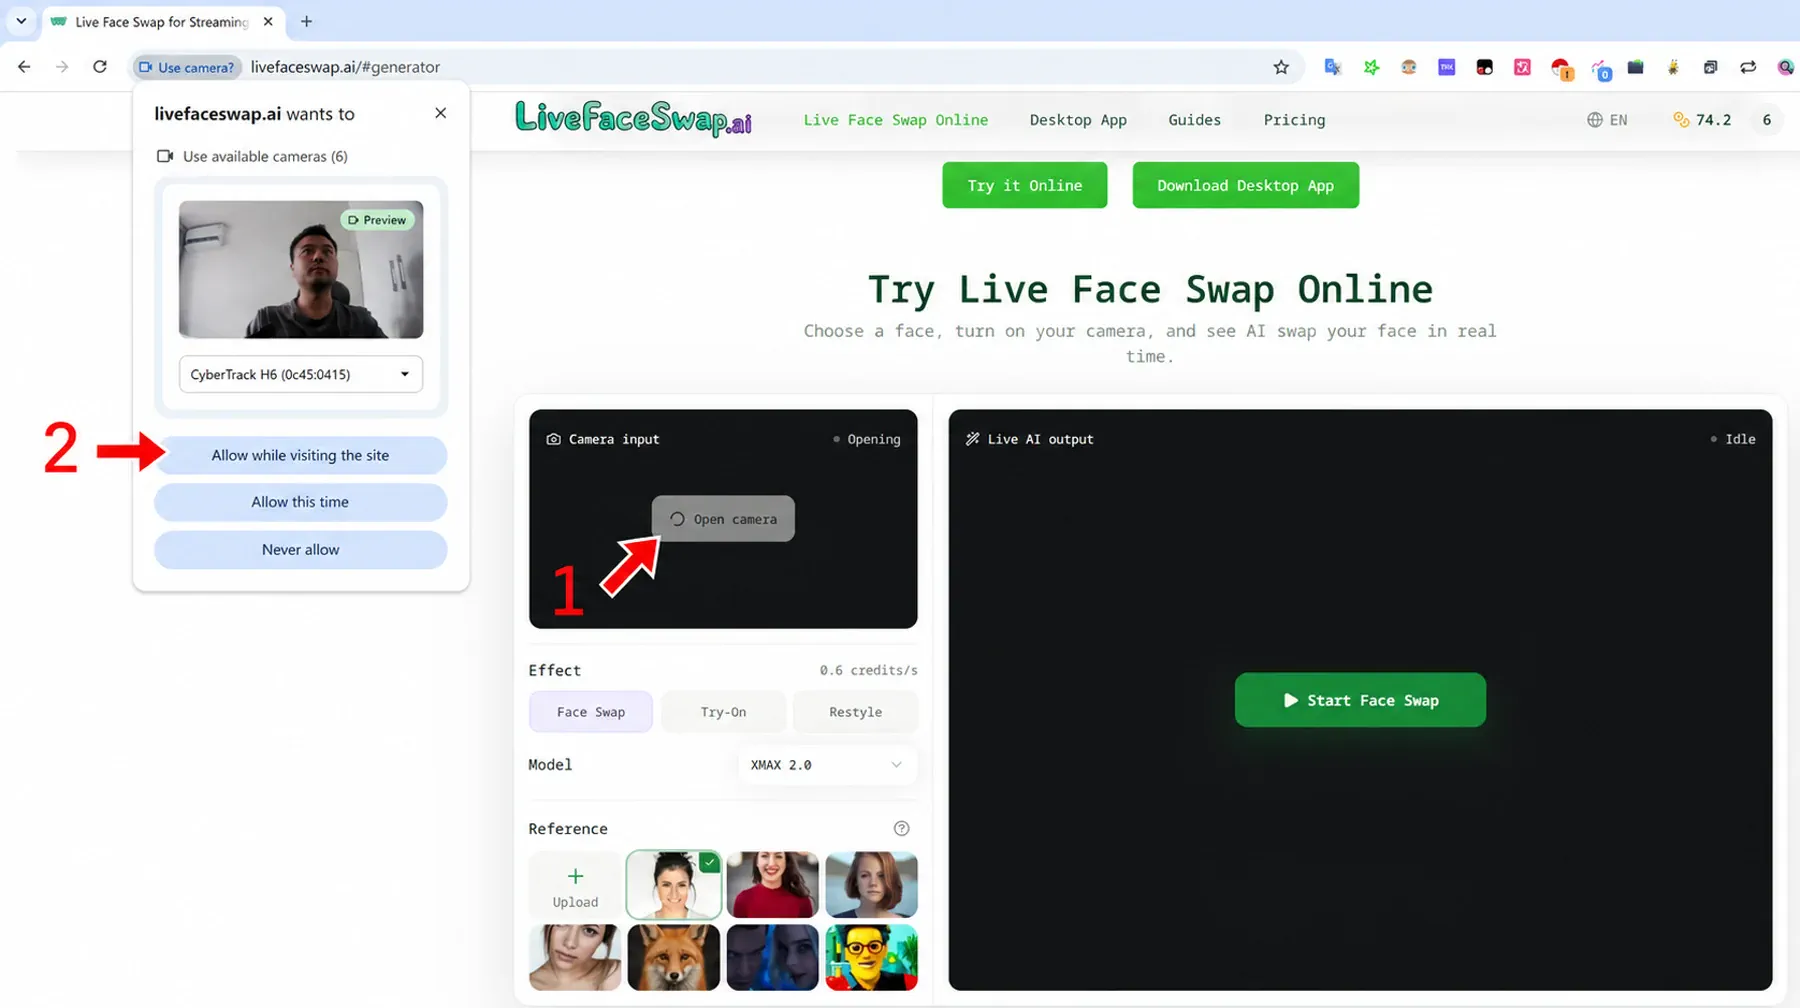Select the checked dark-haired woman reference face
The image size is (1800, 1008).
(x=674, y=885)
